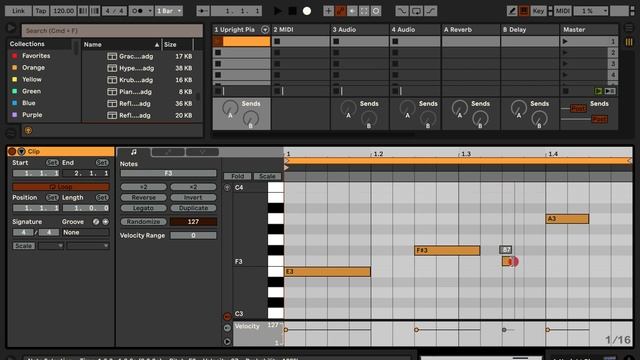Click Punch-In switch icon
The width and height of the screenshot is (640, 360).
tap(402, 11)
